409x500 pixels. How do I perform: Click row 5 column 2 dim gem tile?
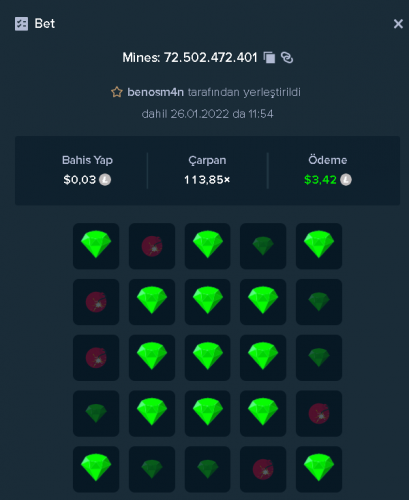152,469
